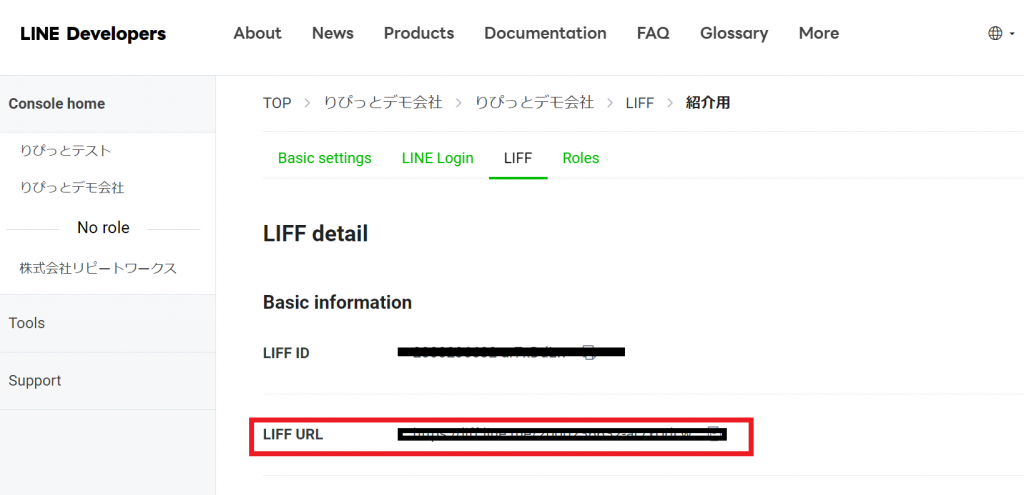Select 株式会社リピートワークス in sidebar
This screenshot has height=495, width=1024.
coord(98,268)
